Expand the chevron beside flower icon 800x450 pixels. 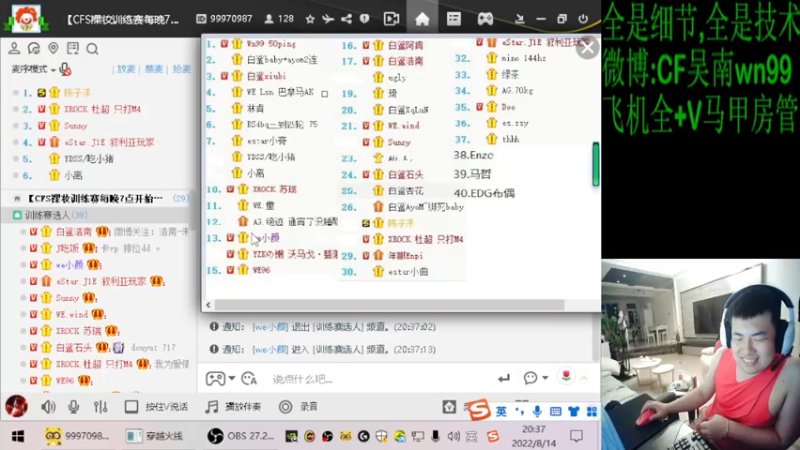tap(584, 378)
